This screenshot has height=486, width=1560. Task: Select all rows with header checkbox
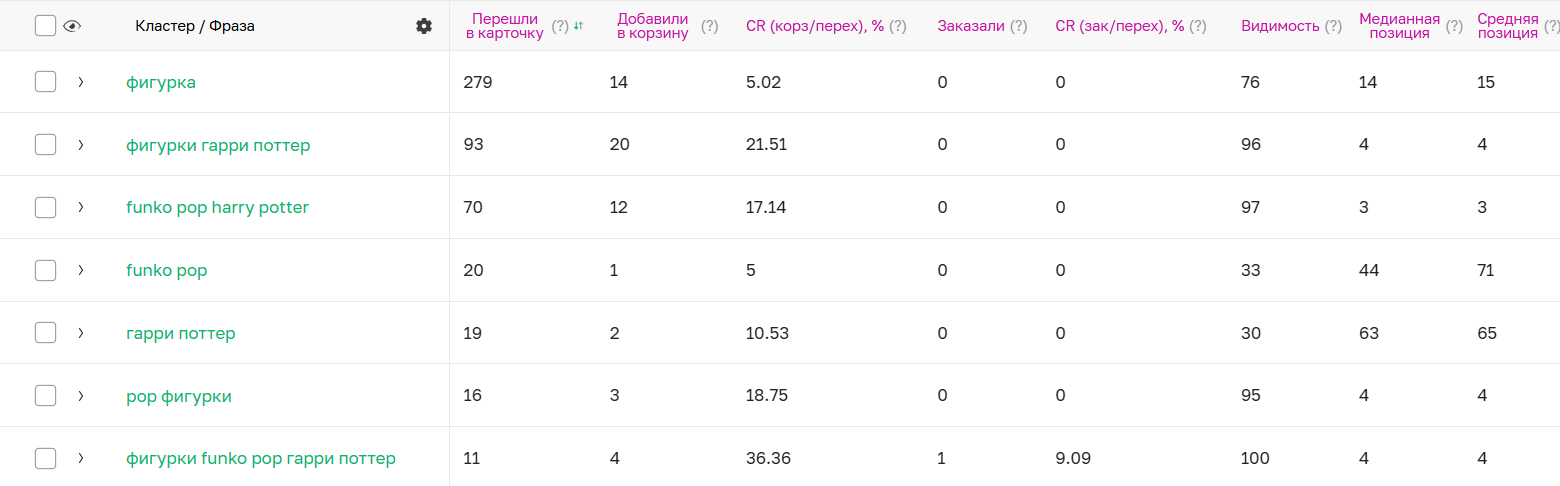(45, 26)
